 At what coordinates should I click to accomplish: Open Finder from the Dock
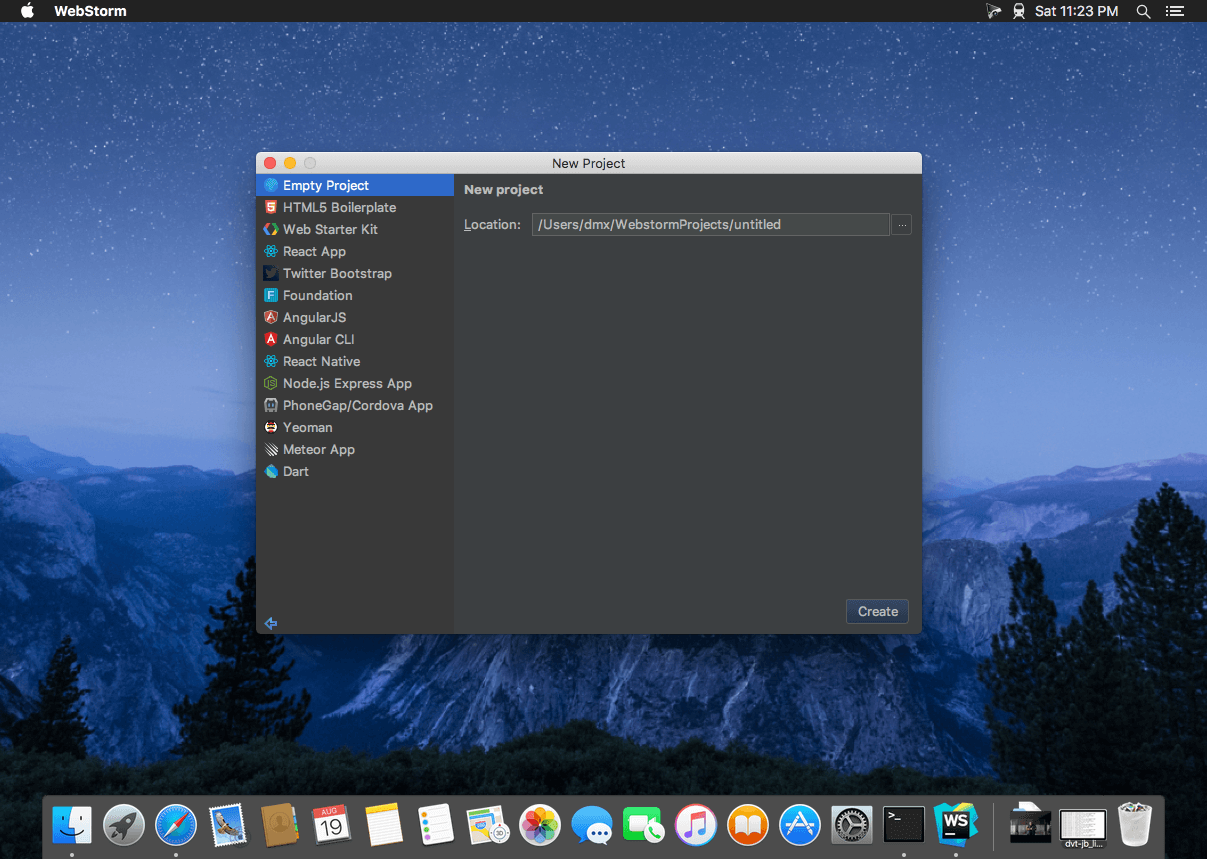[72, 824]
